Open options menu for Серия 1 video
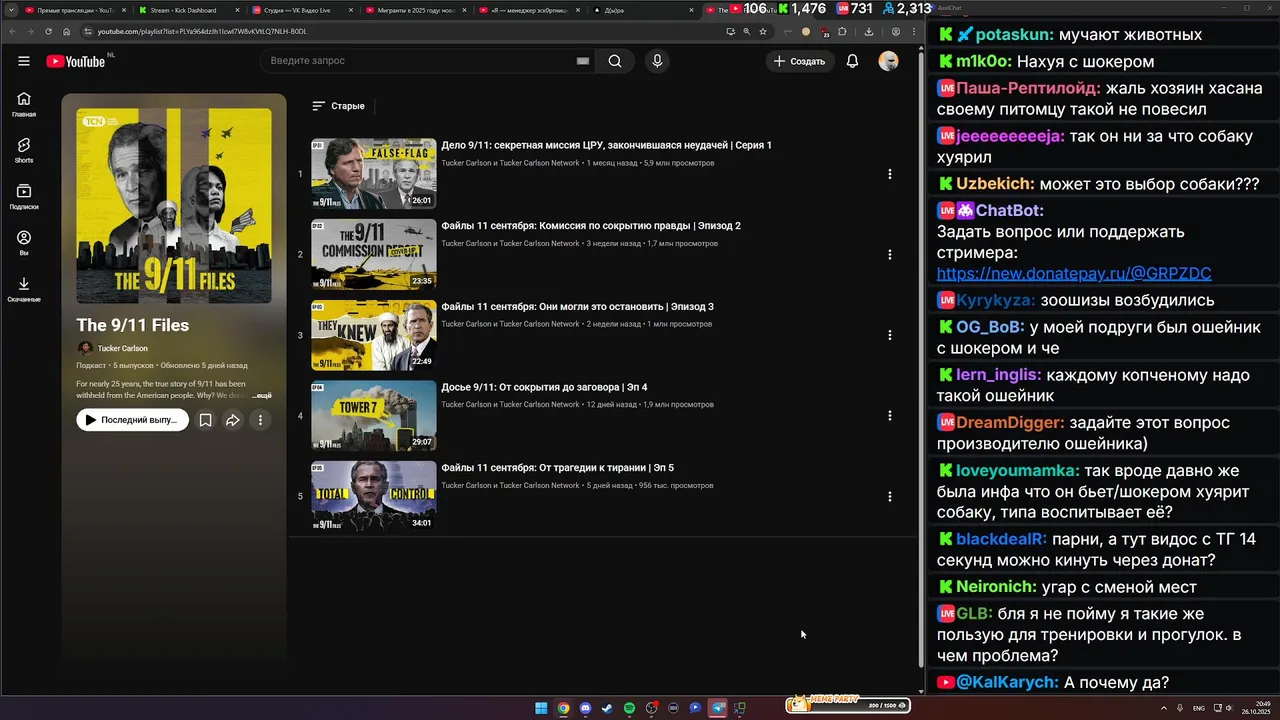Image resolution: width=1280 pixels, height=720 pixels. point(889,174)
